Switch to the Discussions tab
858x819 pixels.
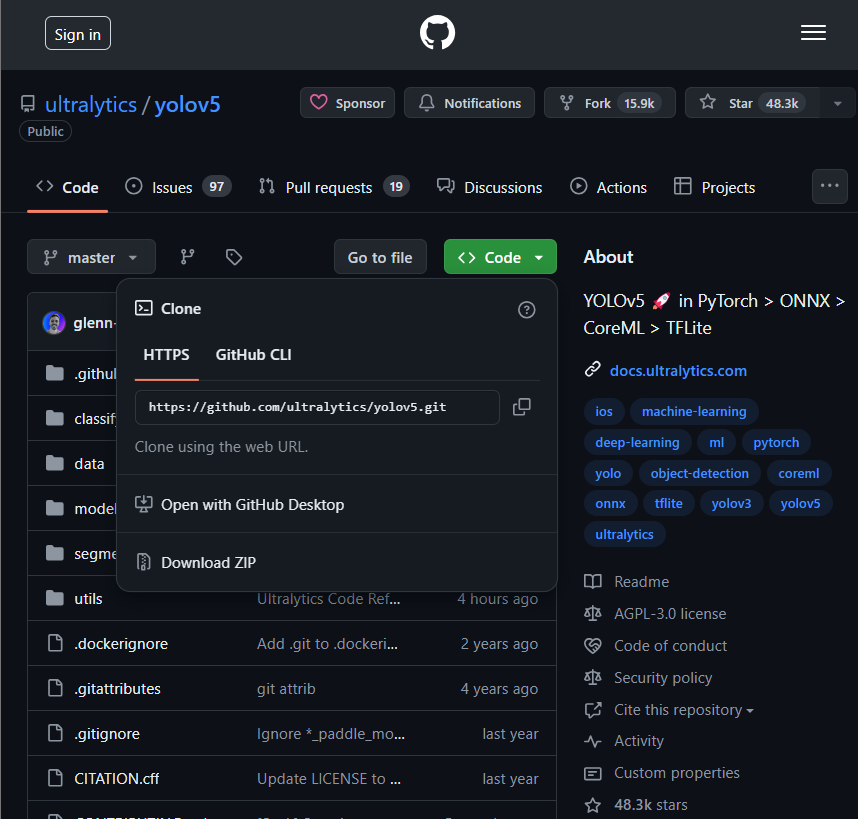click(x=489, y=187)
